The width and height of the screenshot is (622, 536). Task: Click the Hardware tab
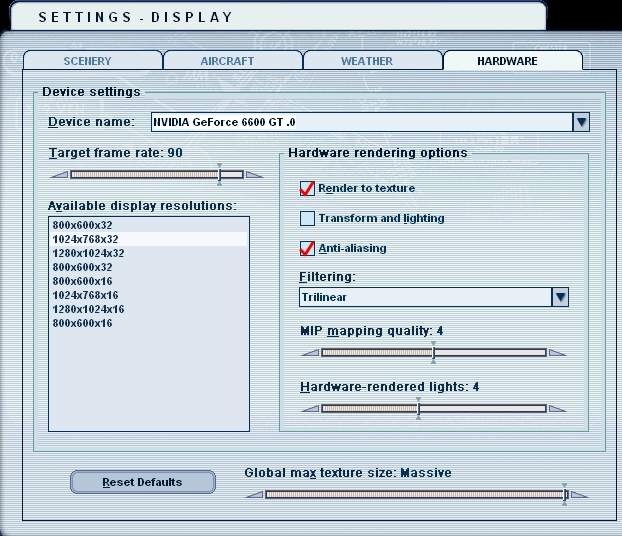pos(513,61)
